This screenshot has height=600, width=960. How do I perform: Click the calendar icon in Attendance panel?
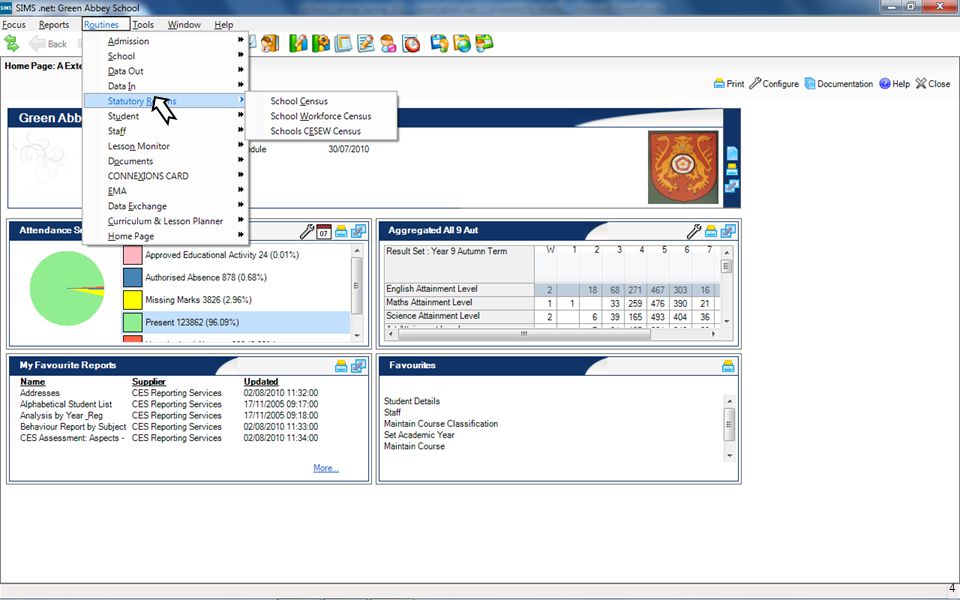324,231
